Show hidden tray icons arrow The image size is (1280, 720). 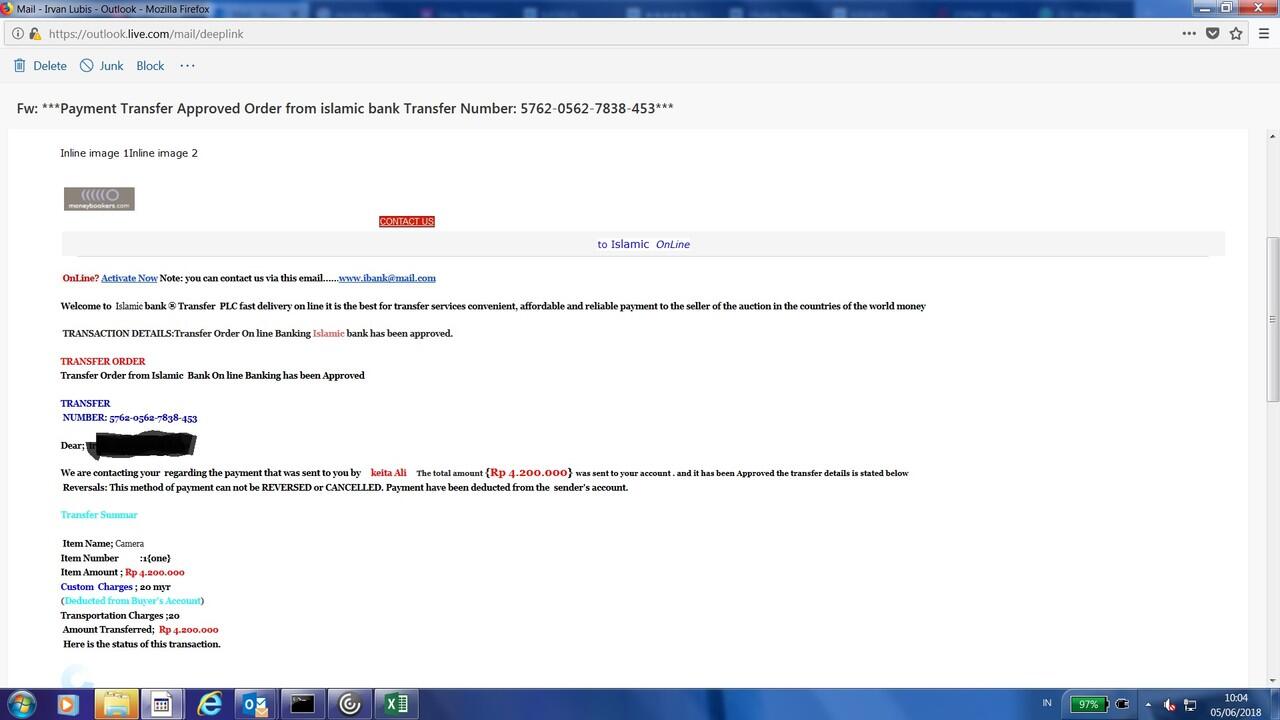click(x=1147, y=704)
